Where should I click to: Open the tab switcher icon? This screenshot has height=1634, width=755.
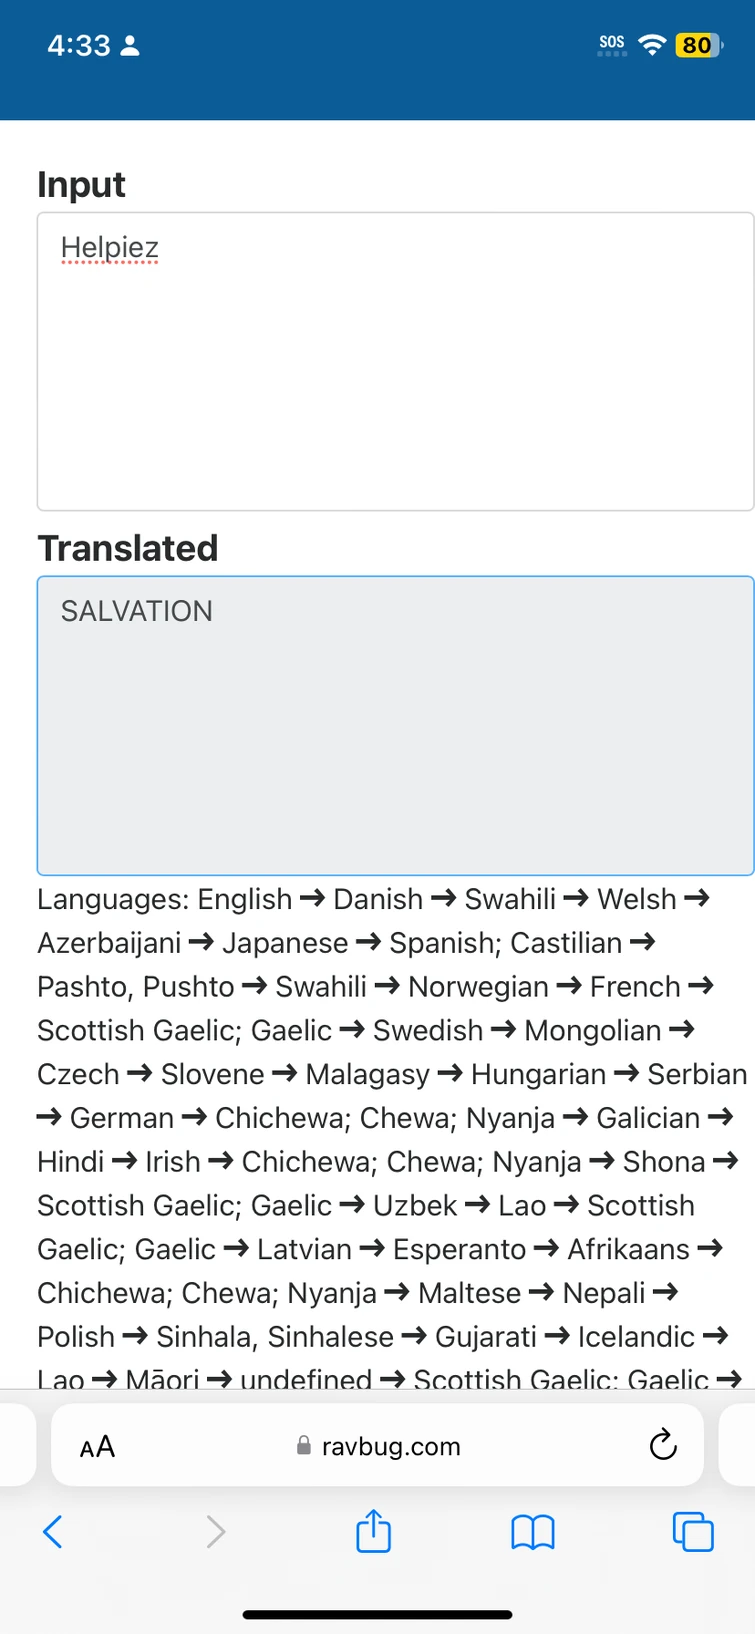point(693,1531)
